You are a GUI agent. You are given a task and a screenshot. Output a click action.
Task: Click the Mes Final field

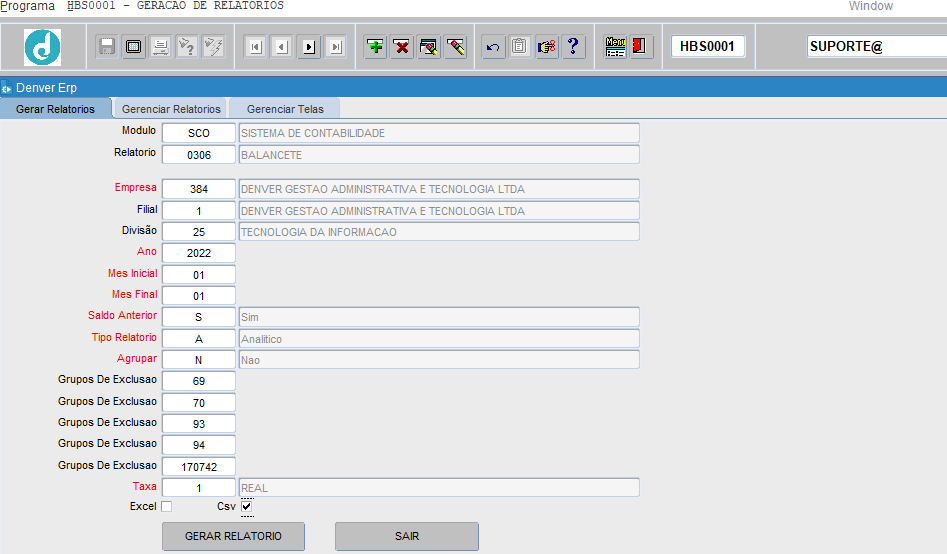coord(199,296)
